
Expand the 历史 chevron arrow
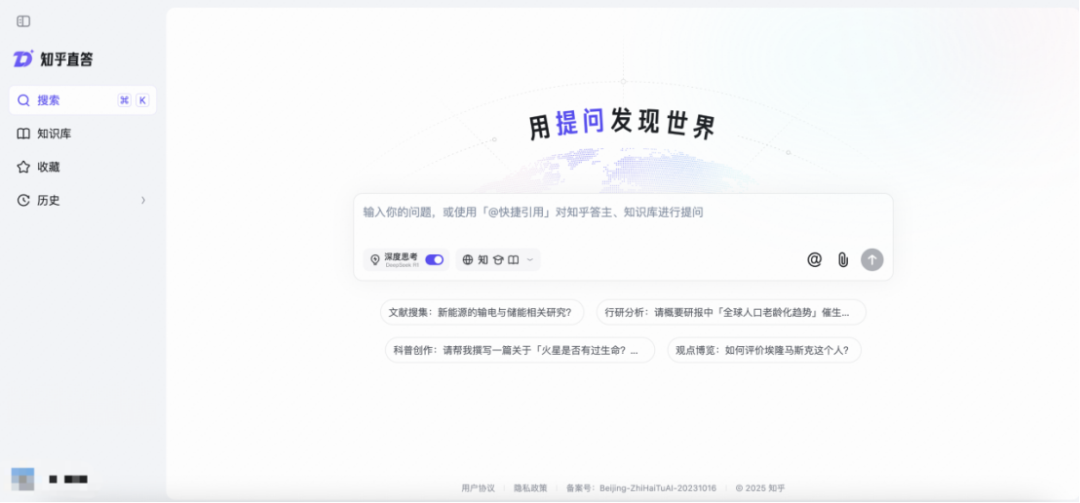coord(143,201)
